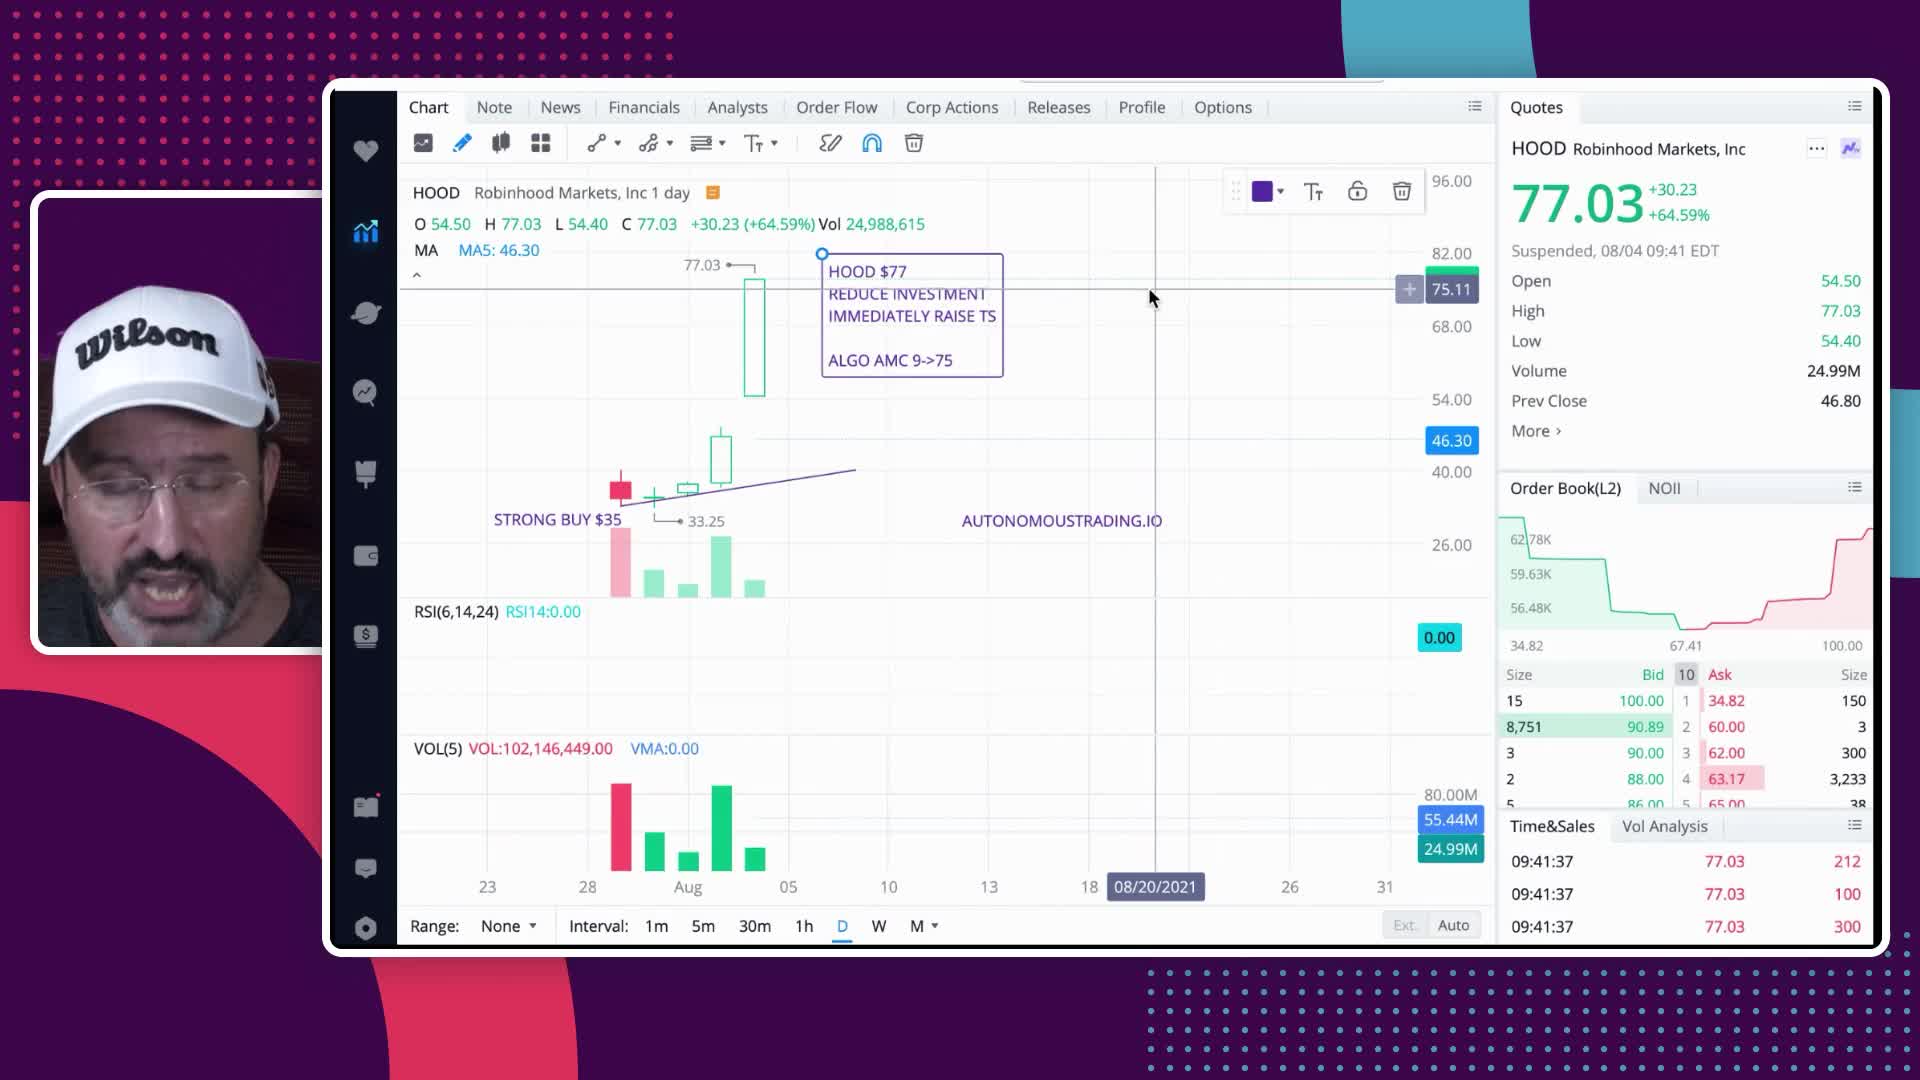Select the HOOD $77 annotation text box
The image size is (1920, 1080).
click(x=912, y=315)
